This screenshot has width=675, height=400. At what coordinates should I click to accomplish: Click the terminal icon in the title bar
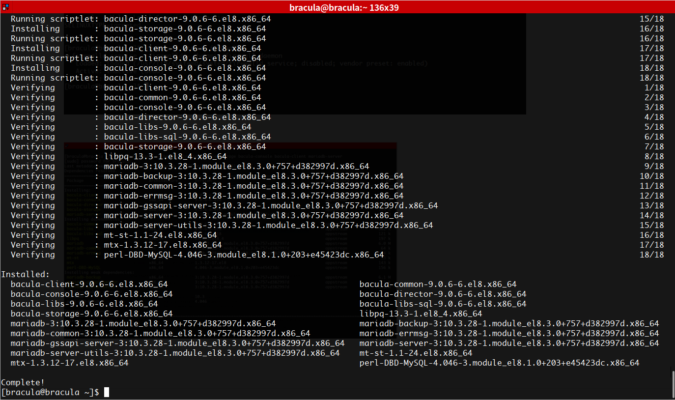[x=5, y=7]
